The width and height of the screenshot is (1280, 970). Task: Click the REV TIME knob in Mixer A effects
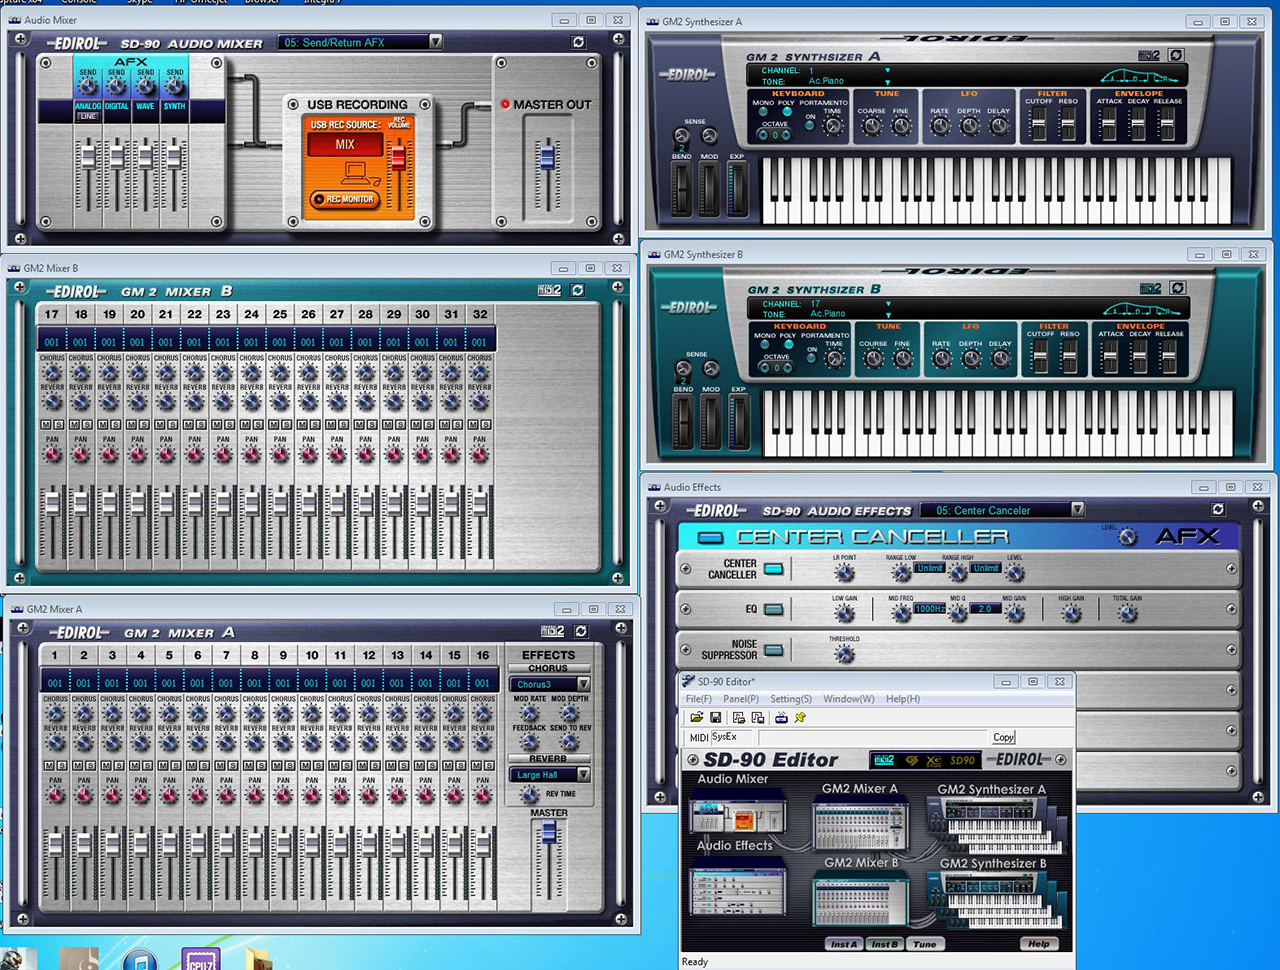click(529, 795)
